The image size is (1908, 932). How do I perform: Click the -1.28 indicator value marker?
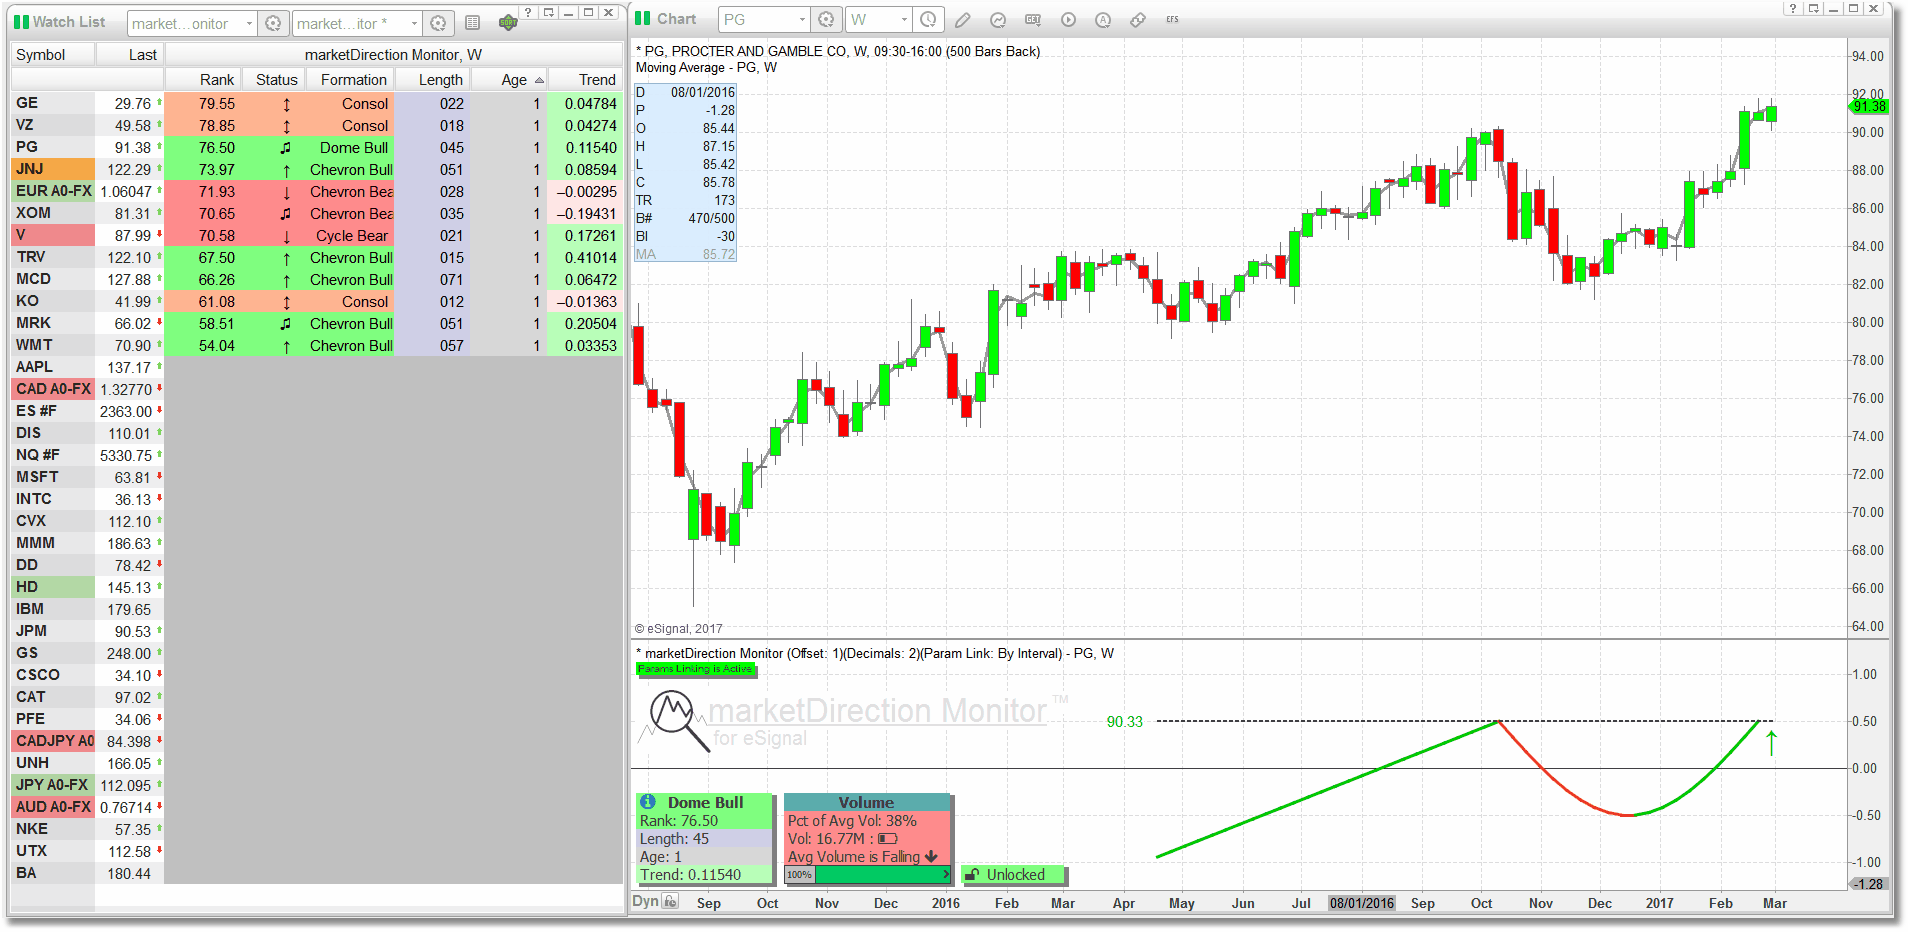pyautogui.click(x=1868, y=884)
